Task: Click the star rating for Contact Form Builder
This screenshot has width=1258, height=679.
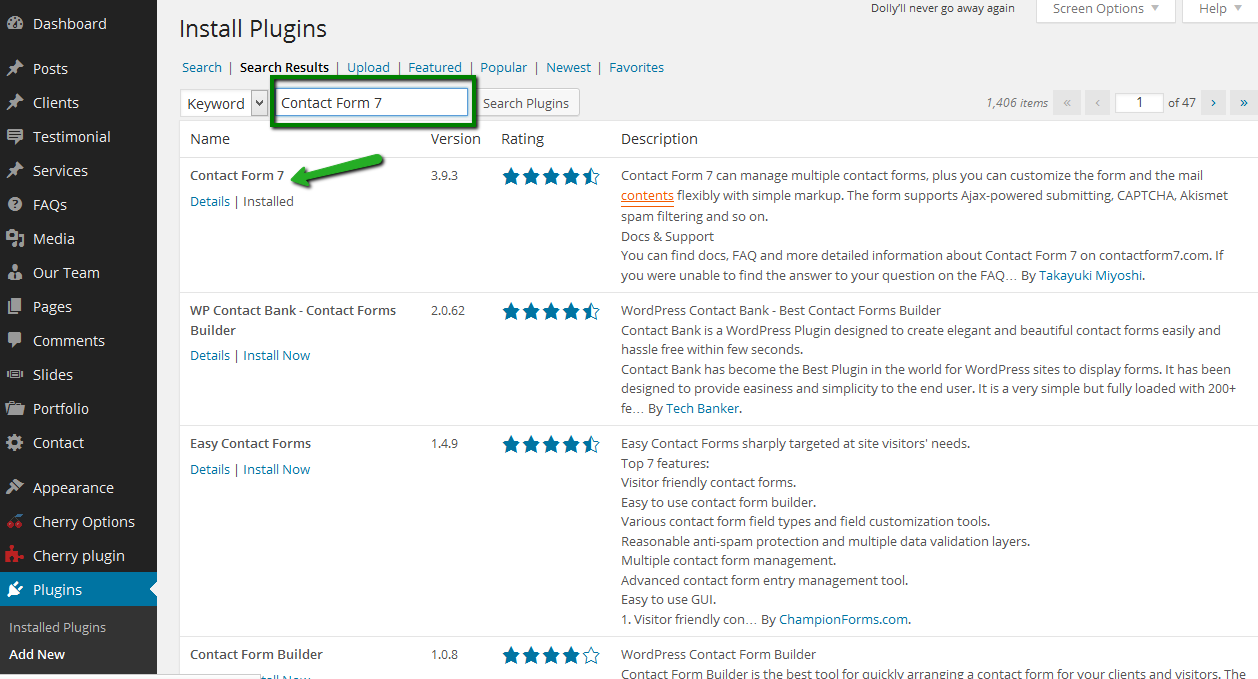Action: pos(551,656)
